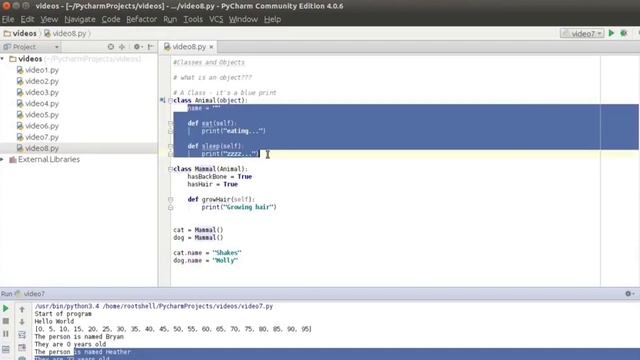Screen dimensions: 640x360
Task: Click the Pause output icon in Run panel
Action: [6, 334]
